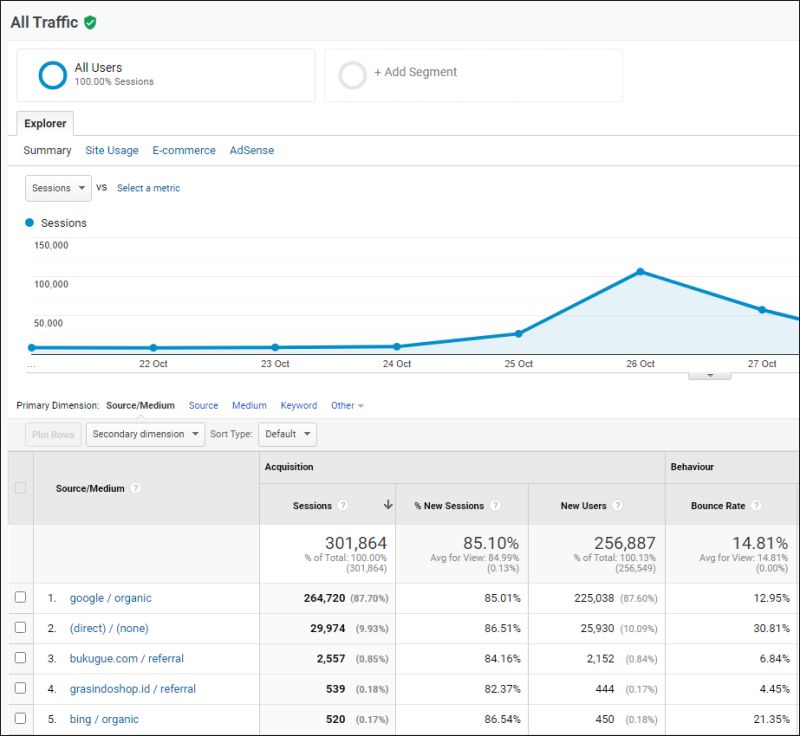Image resolution: width=800 pixels, height=736 pixels.
Task: Click the Select a metric link
Action: click(x=148, y=188)
